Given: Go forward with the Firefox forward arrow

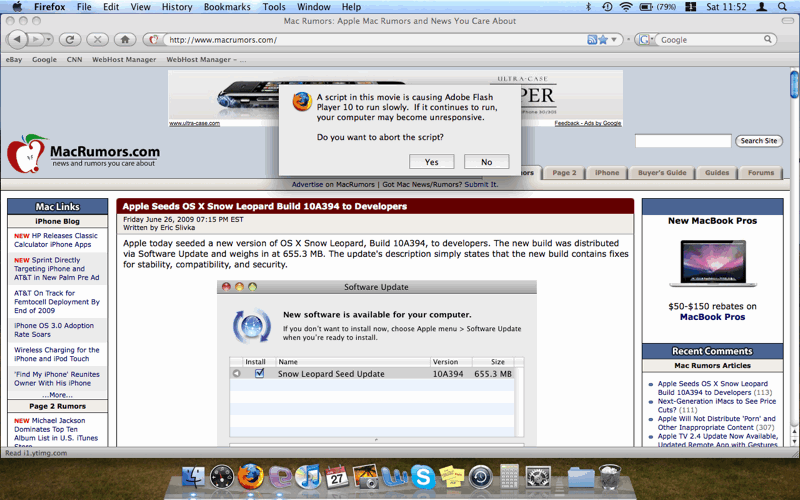Looking at the screenshot, I should [x=35, y=39].
